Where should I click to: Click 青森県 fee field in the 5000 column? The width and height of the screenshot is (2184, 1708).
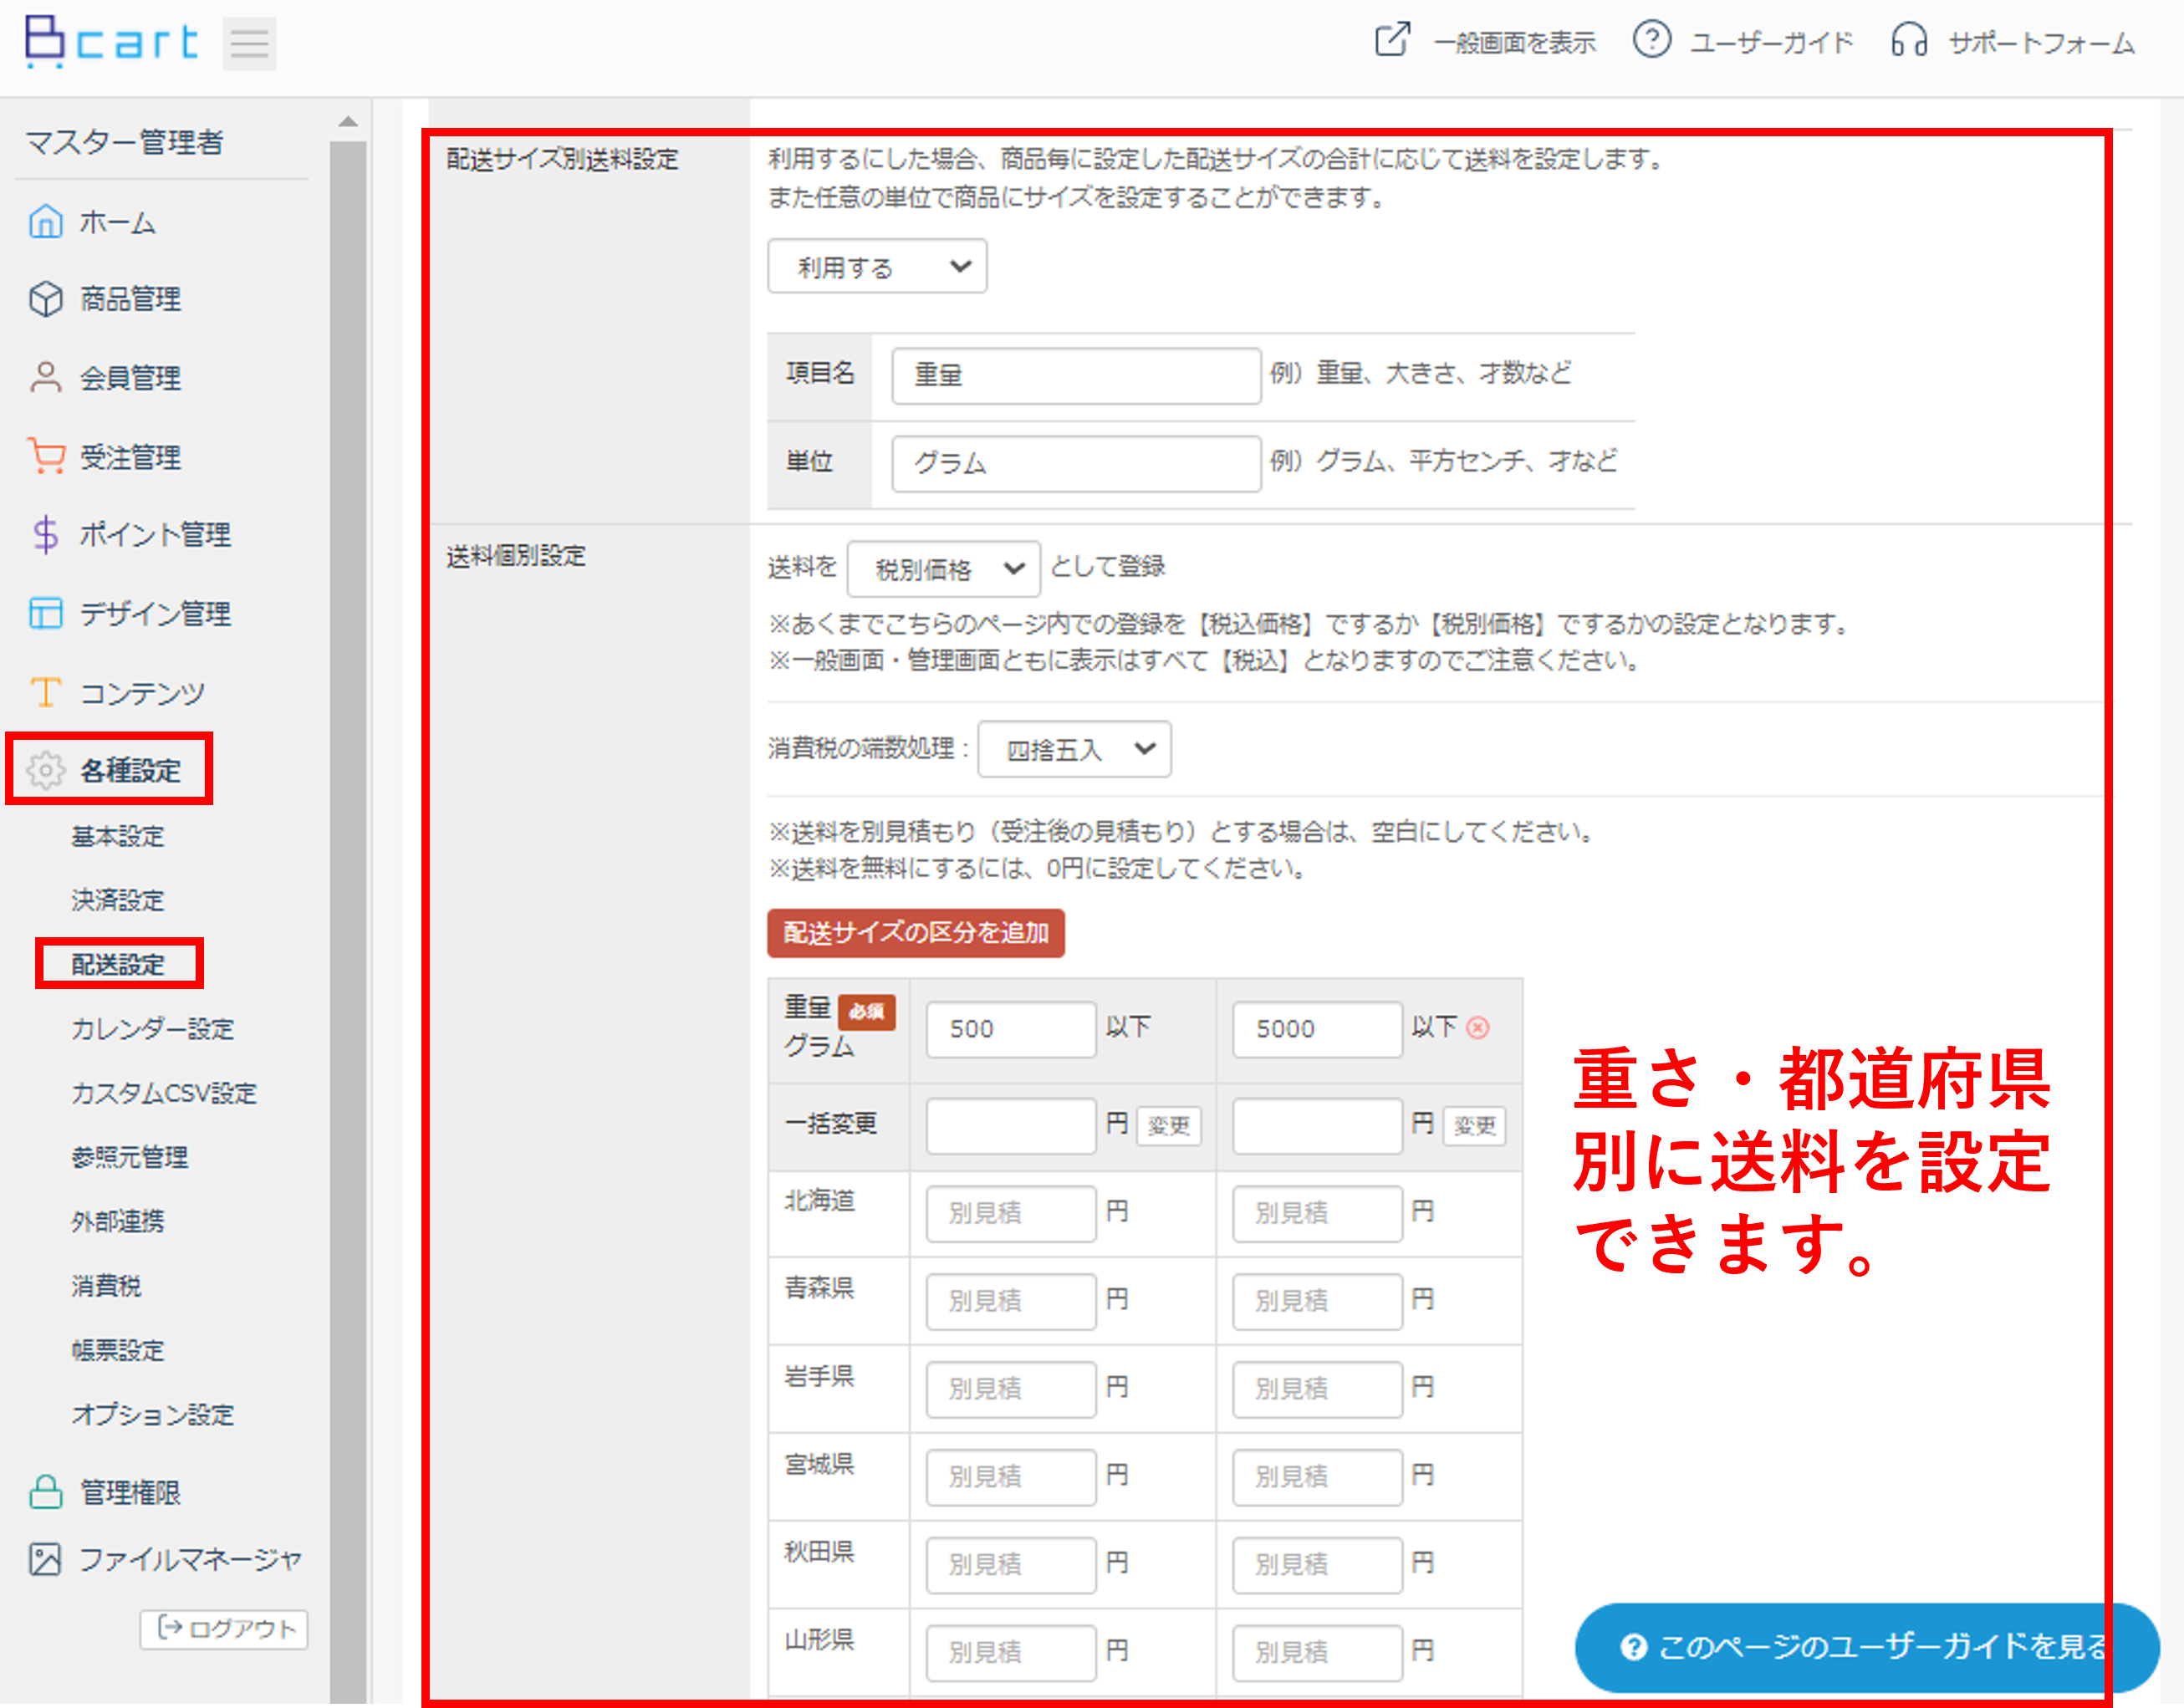[x=1317, y=1301]
